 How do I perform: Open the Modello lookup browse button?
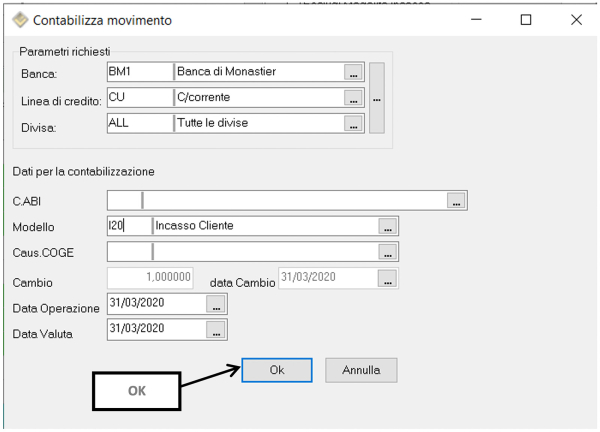tap(388, 226)
